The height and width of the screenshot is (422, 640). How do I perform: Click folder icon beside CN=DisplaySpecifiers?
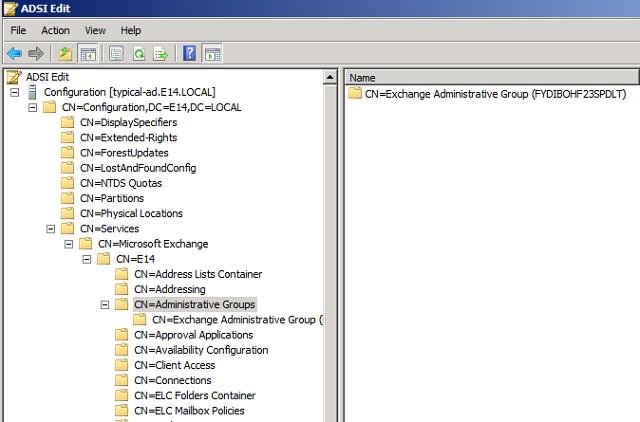click(67, 122)
